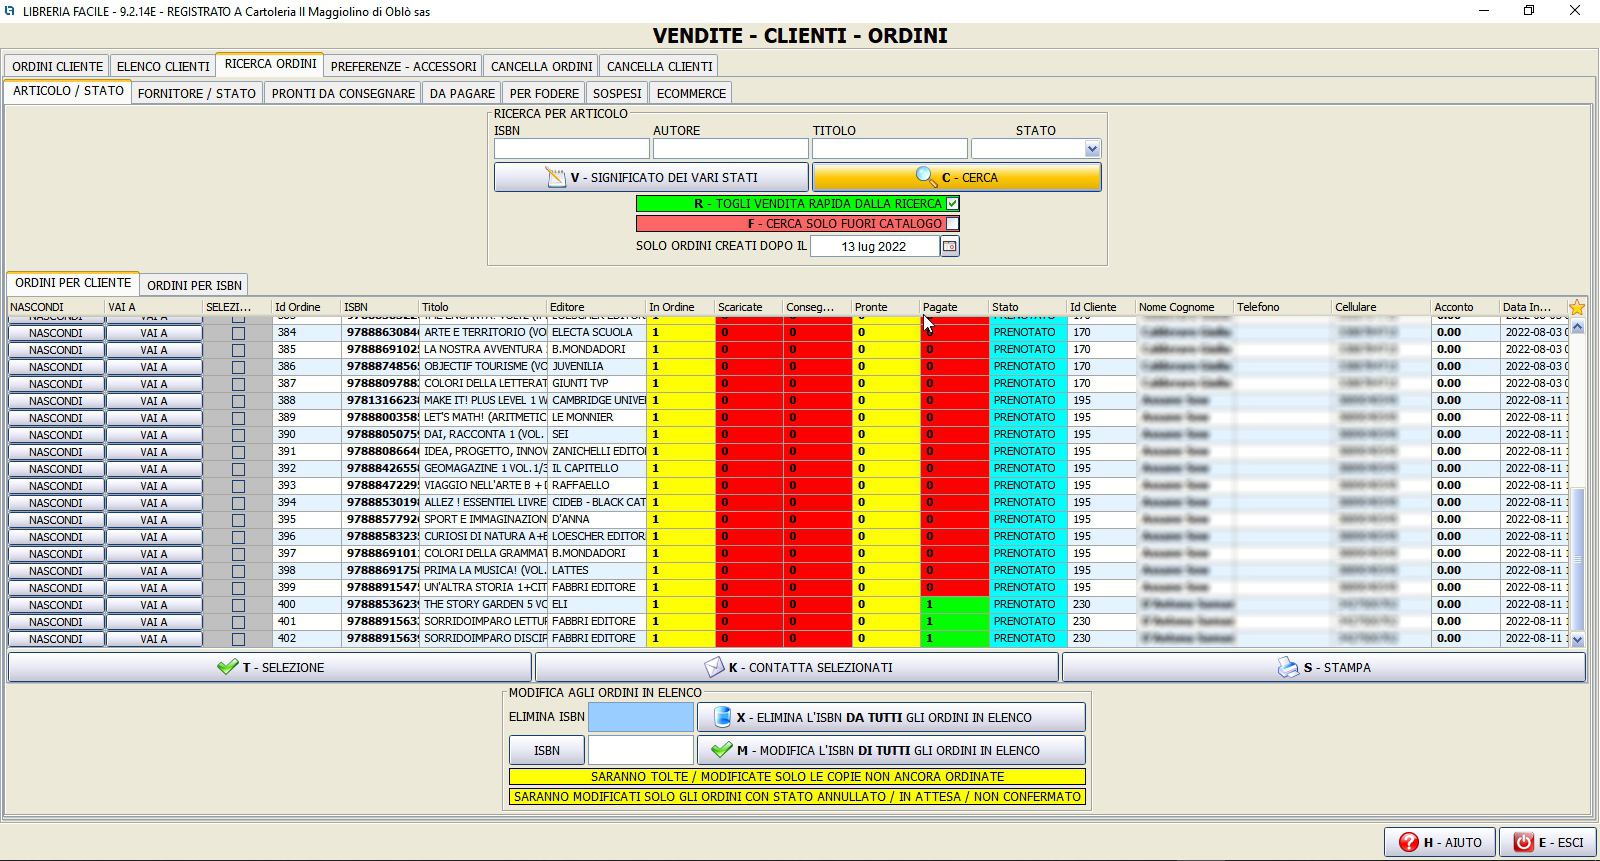This screenshot has height=861, width=1600.
Task: Click NASCONDI button for order 385
Action: pyautogui.click(x=56, y=350)
